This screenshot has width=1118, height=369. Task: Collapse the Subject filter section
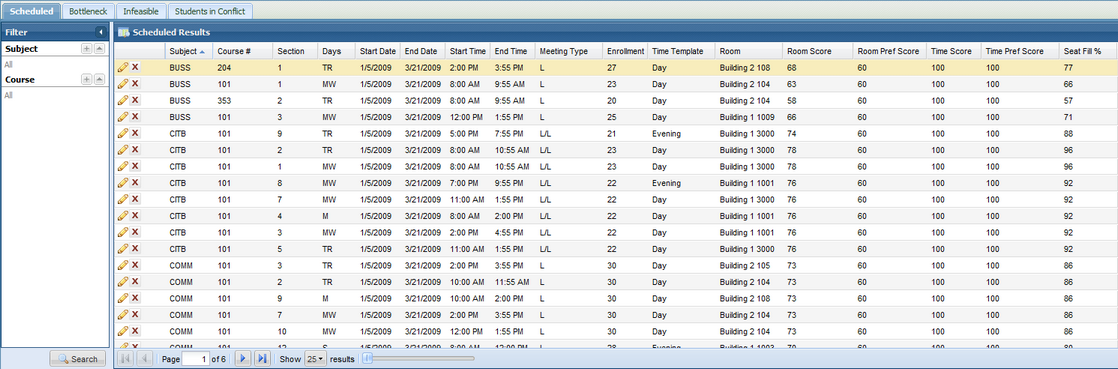pos(99,48)
